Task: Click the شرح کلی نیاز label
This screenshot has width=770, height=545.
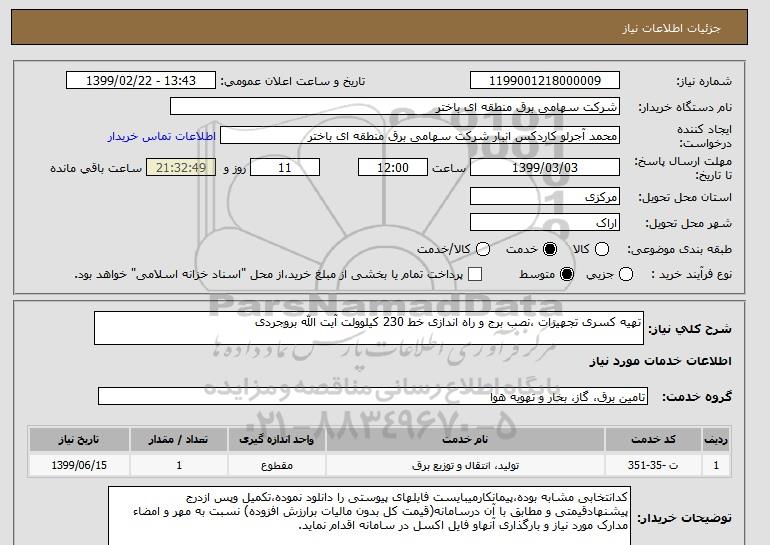Action: 690,328
